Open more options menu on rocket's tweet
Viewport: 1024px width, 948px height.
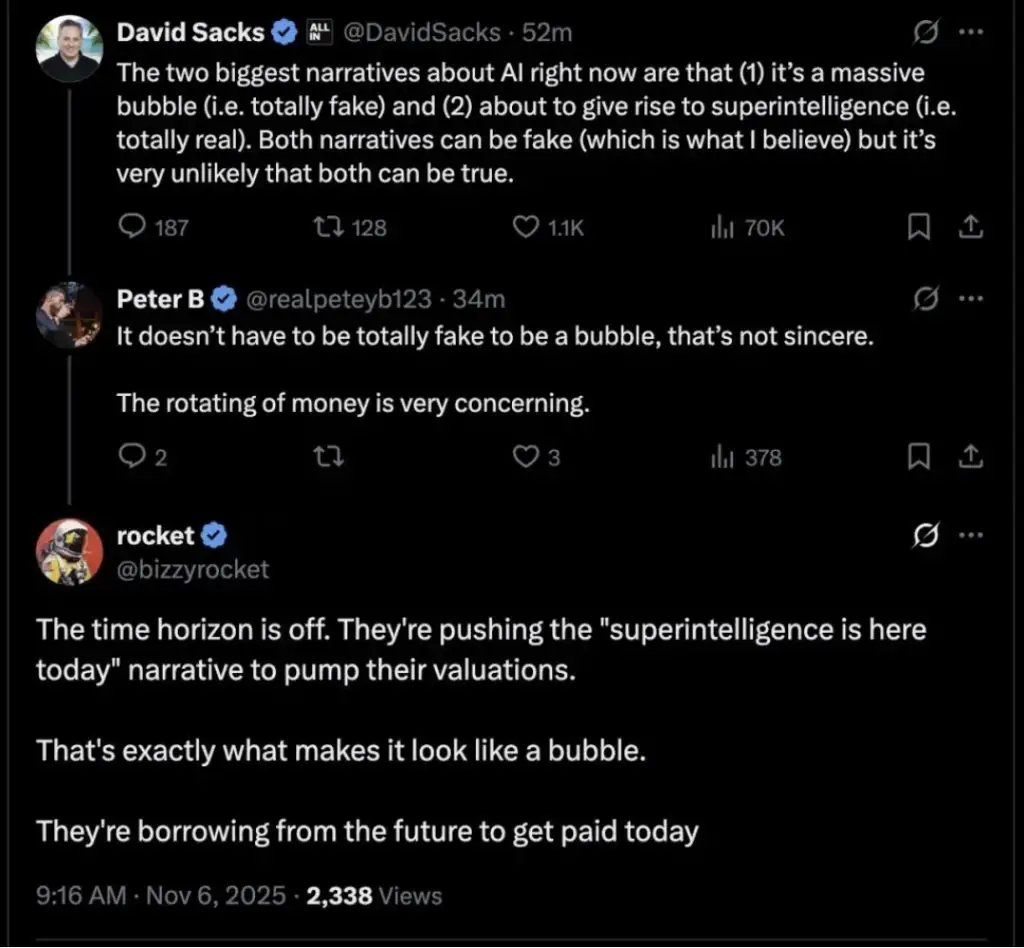(971, 536)
